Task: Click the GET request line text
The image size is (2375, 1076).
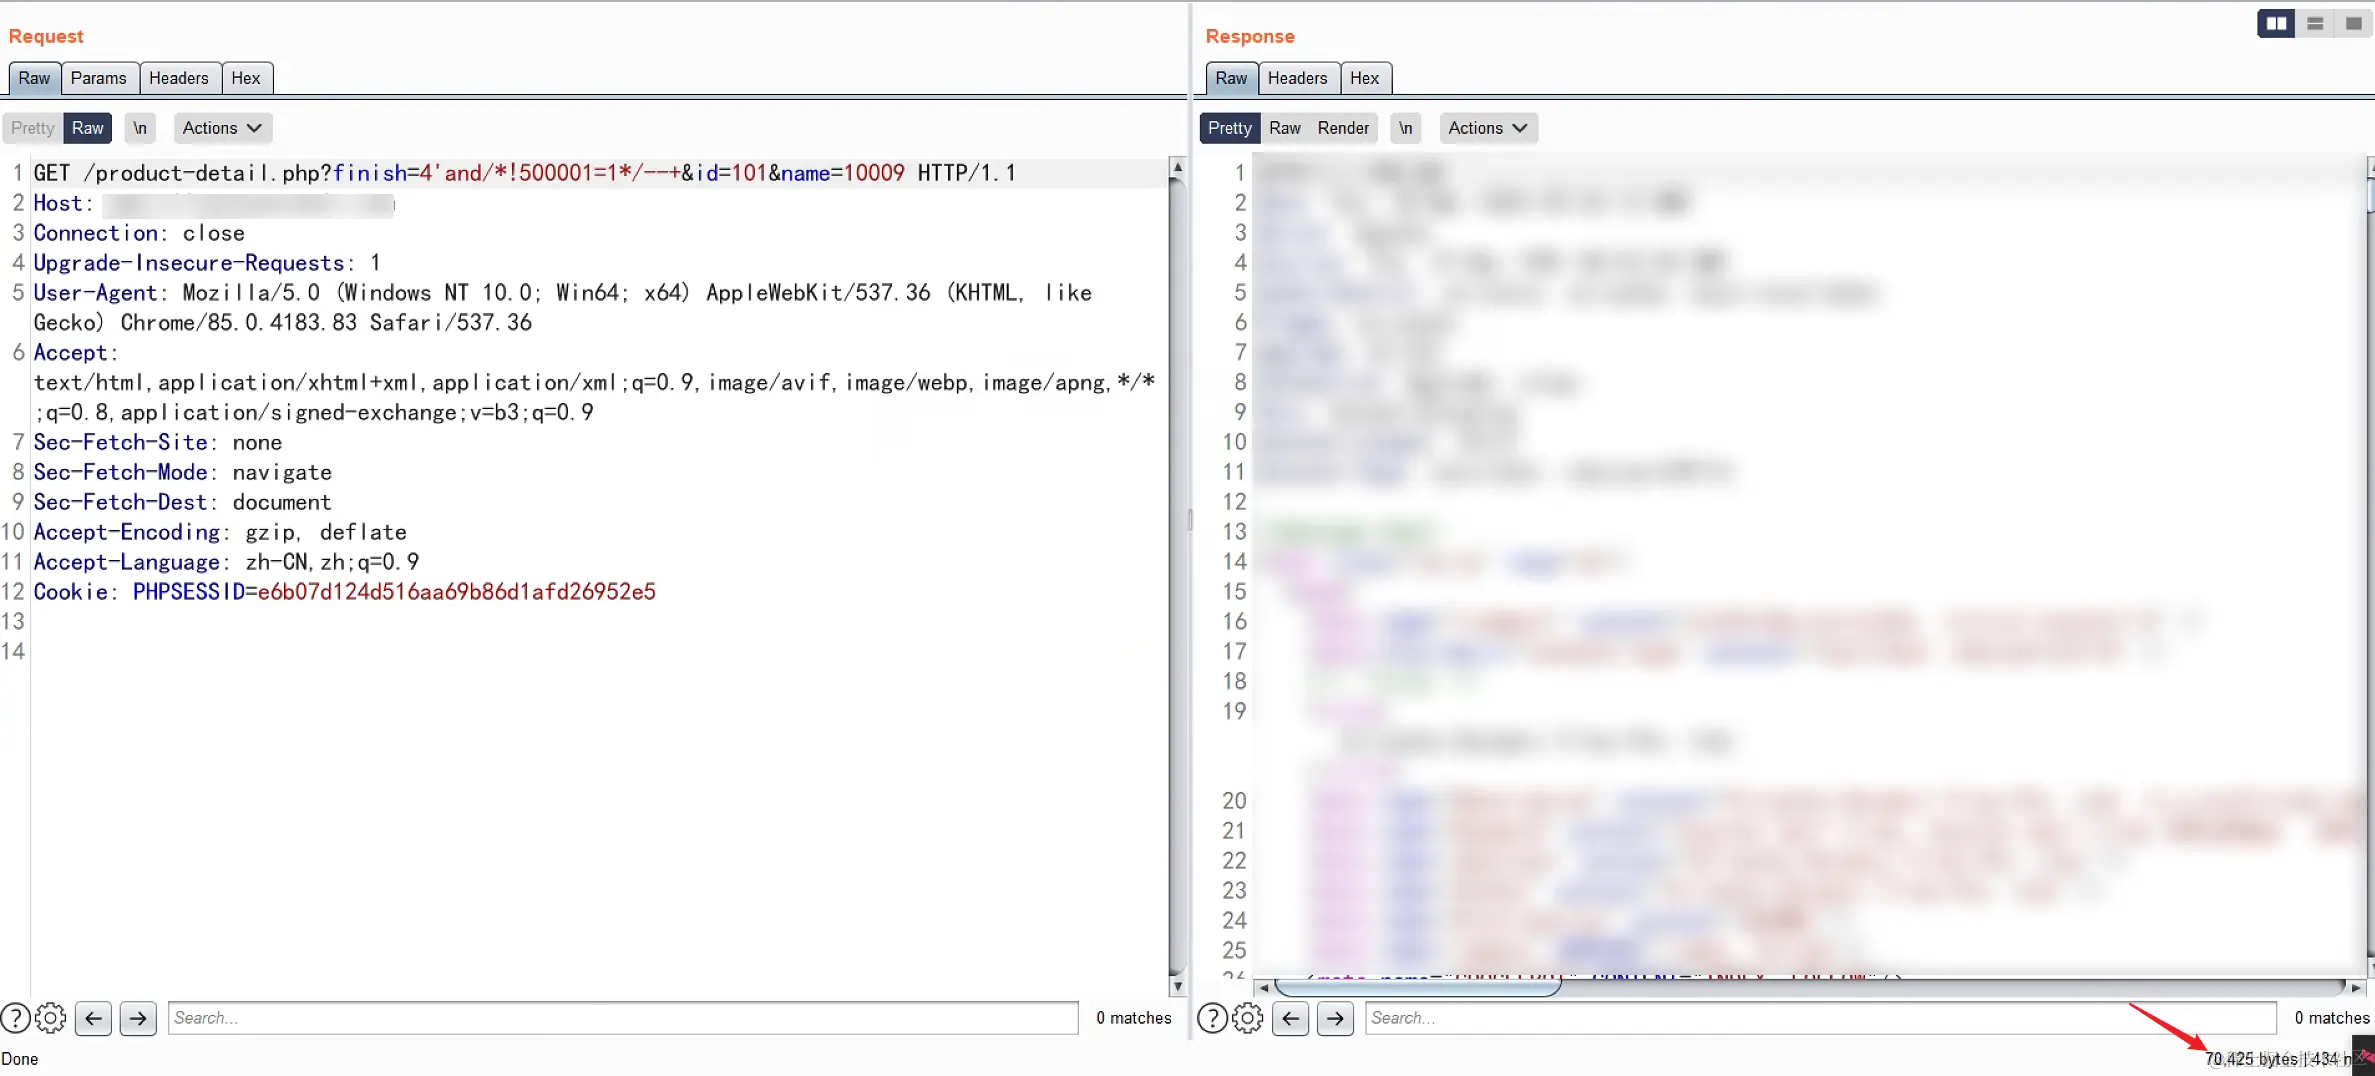Action: point(525,173)
